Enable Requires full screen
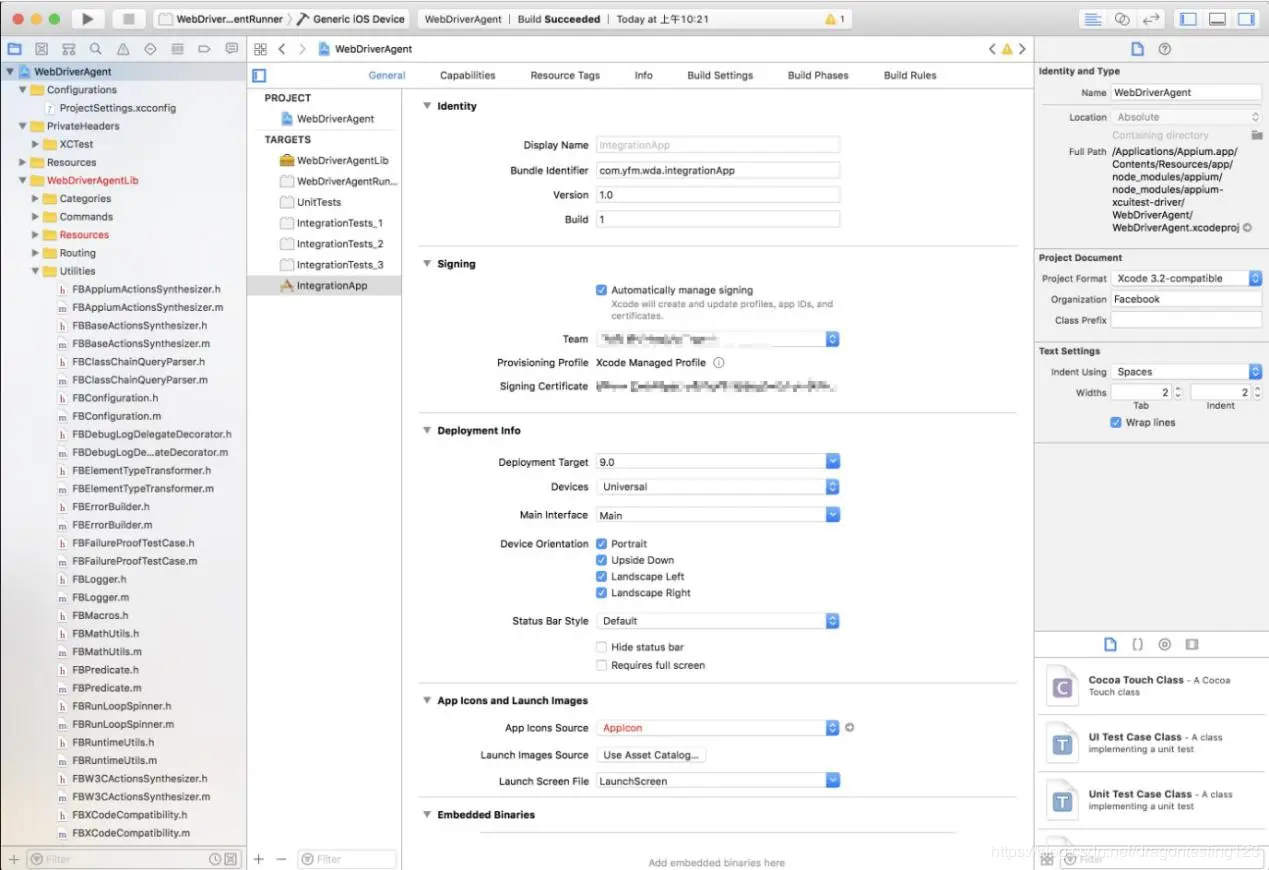This screenshot has width=1269, height=870. coord(601,665)
